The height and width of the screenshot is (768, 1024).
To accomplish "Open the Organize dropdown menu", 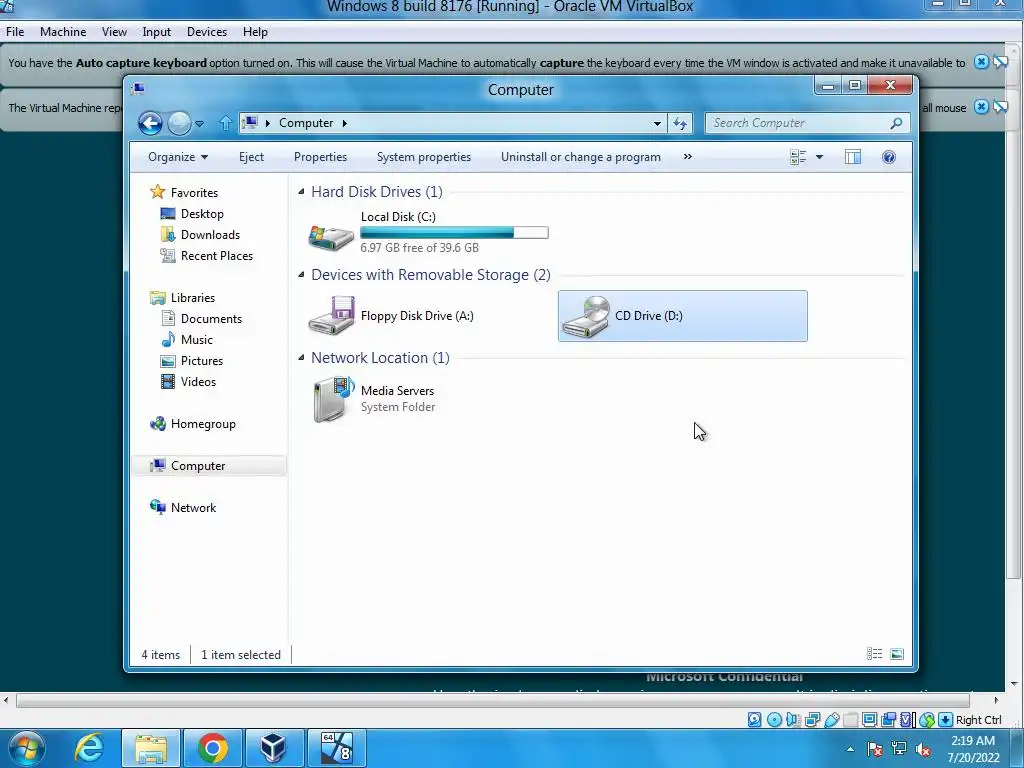I will click(x=178, y=157).
